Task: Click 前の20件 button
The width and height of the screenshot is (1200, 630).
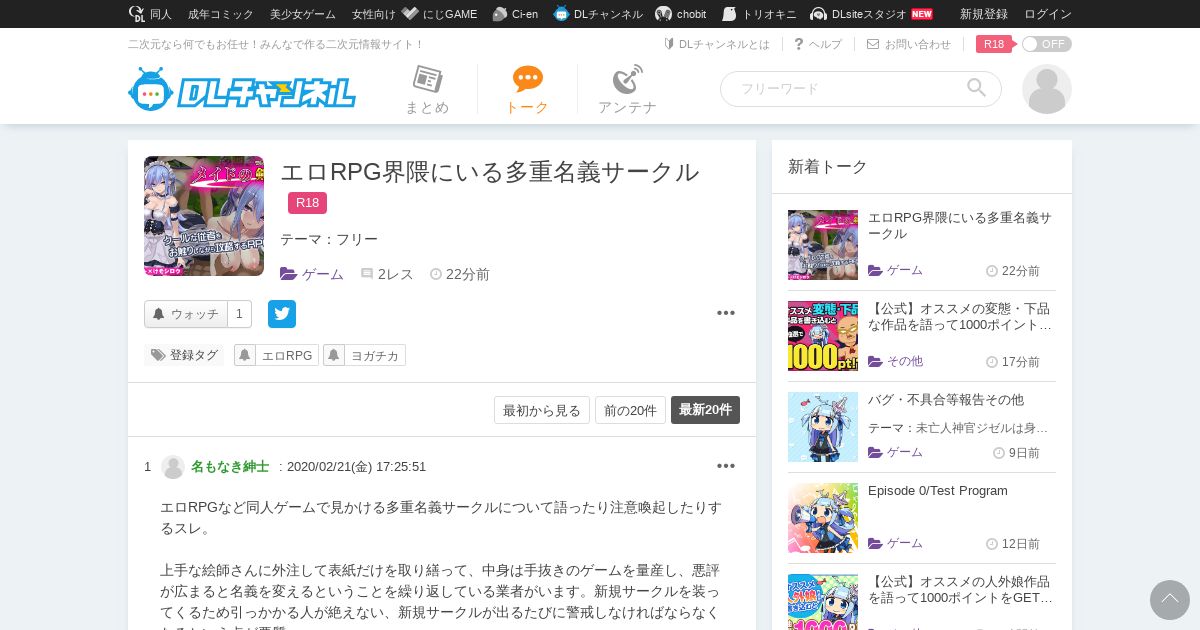Action: [x=630, y=410]
